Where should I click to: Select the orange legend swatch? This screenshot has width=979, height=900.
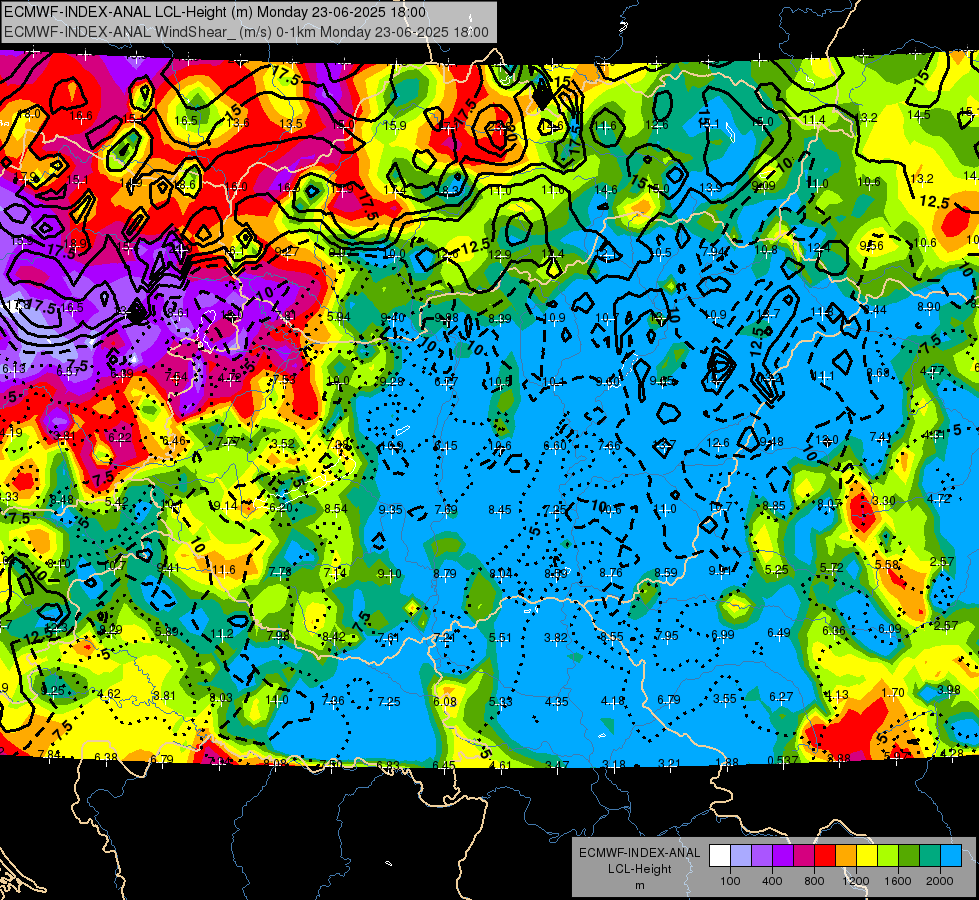pos(845,856)
